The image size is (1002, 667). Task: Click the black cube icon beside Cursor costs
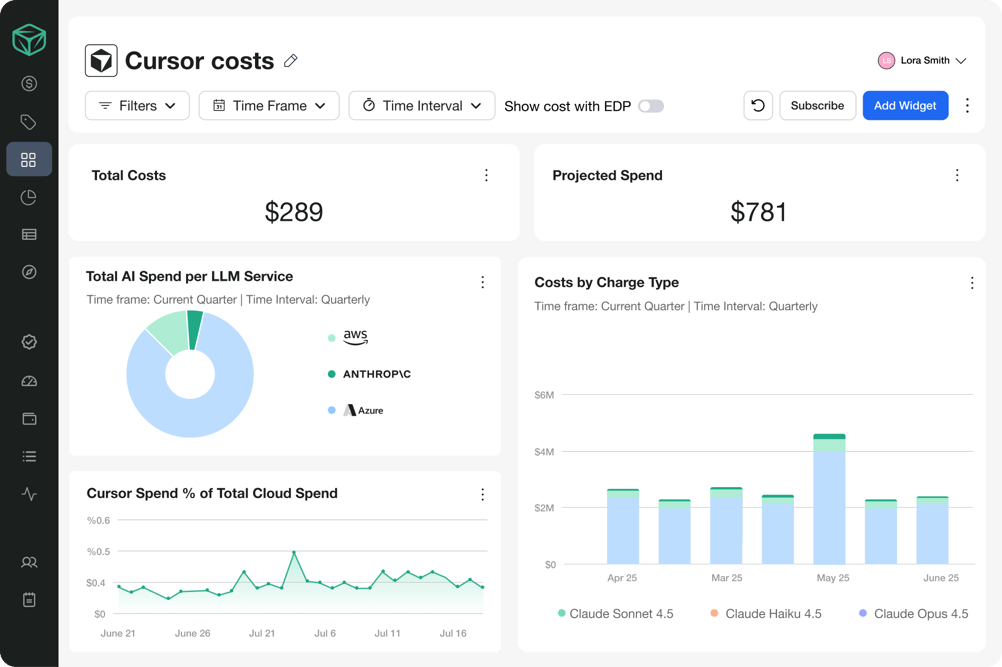coord(101,61)
